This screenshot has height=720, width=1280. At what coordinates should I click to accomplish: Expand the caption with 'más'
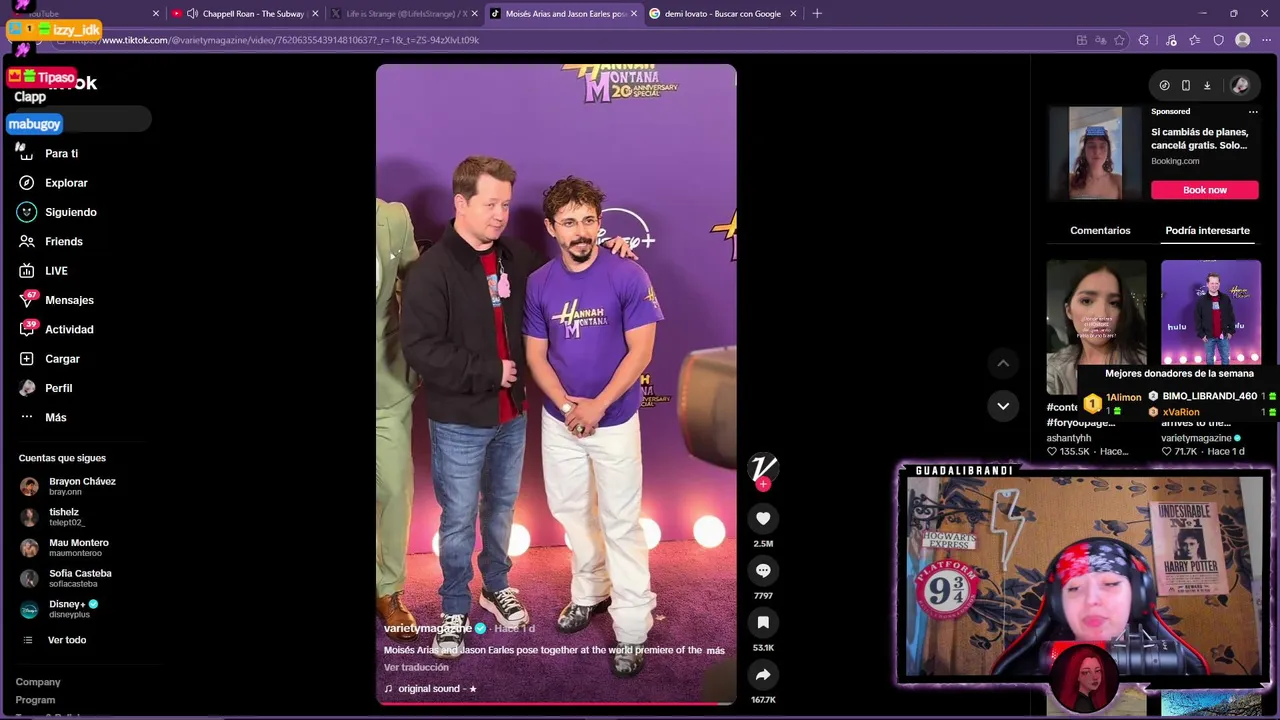coord(715,650)
